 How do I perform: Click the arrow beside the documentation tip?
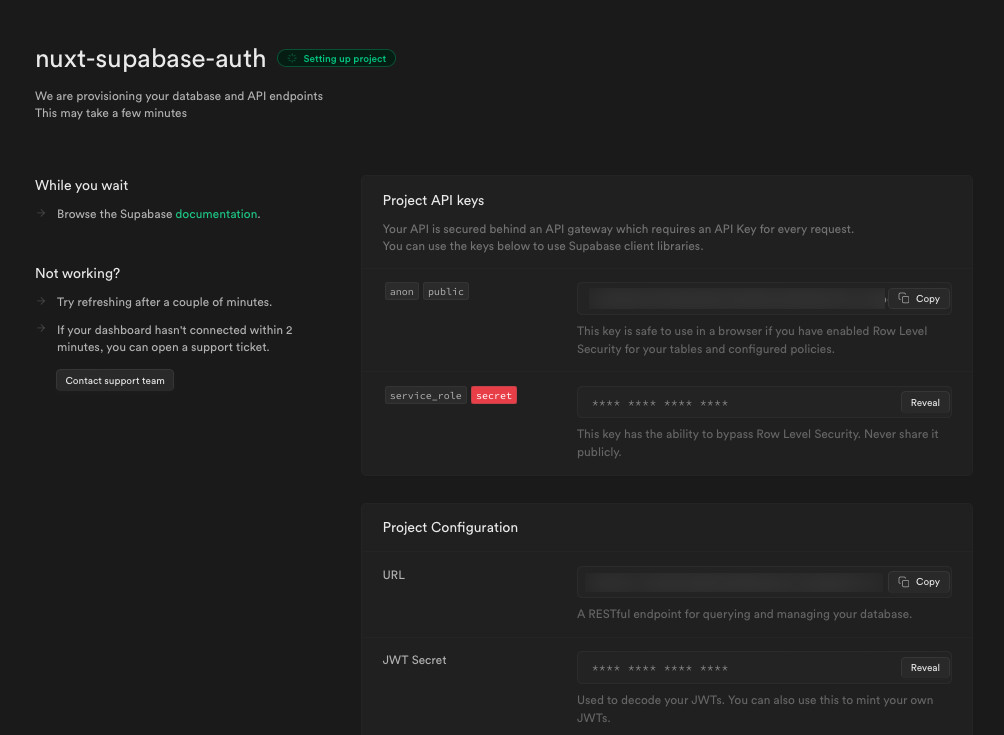pyautogui.click(x=41, y=213)
